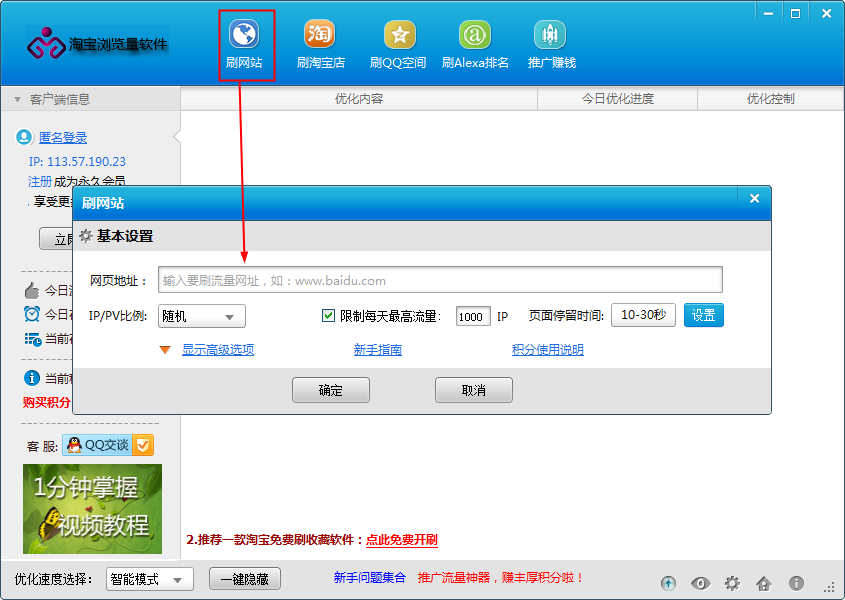Click the 页面停留时间 10-30秒 field
The height and width of the screenshot is (600, 845).
pos(643,315)
